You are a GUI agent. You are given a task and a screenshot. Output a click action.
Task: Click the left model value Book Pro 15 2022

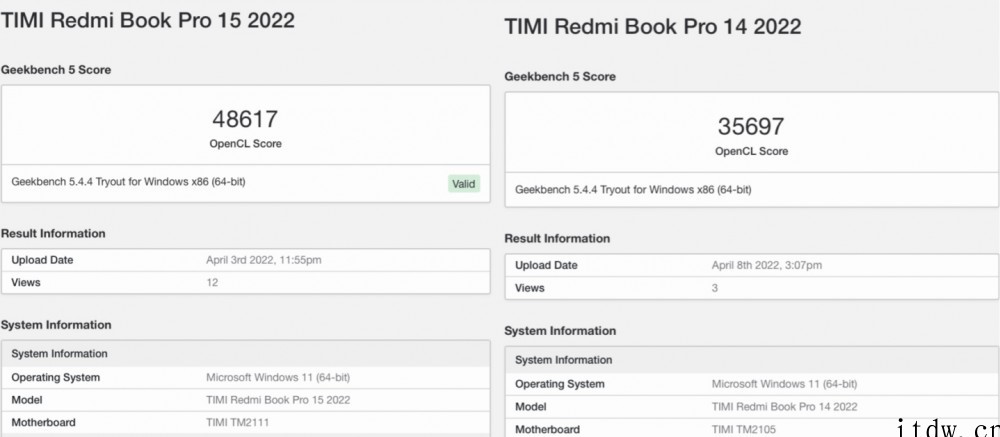pyautogui.click(x=278, y=400)
